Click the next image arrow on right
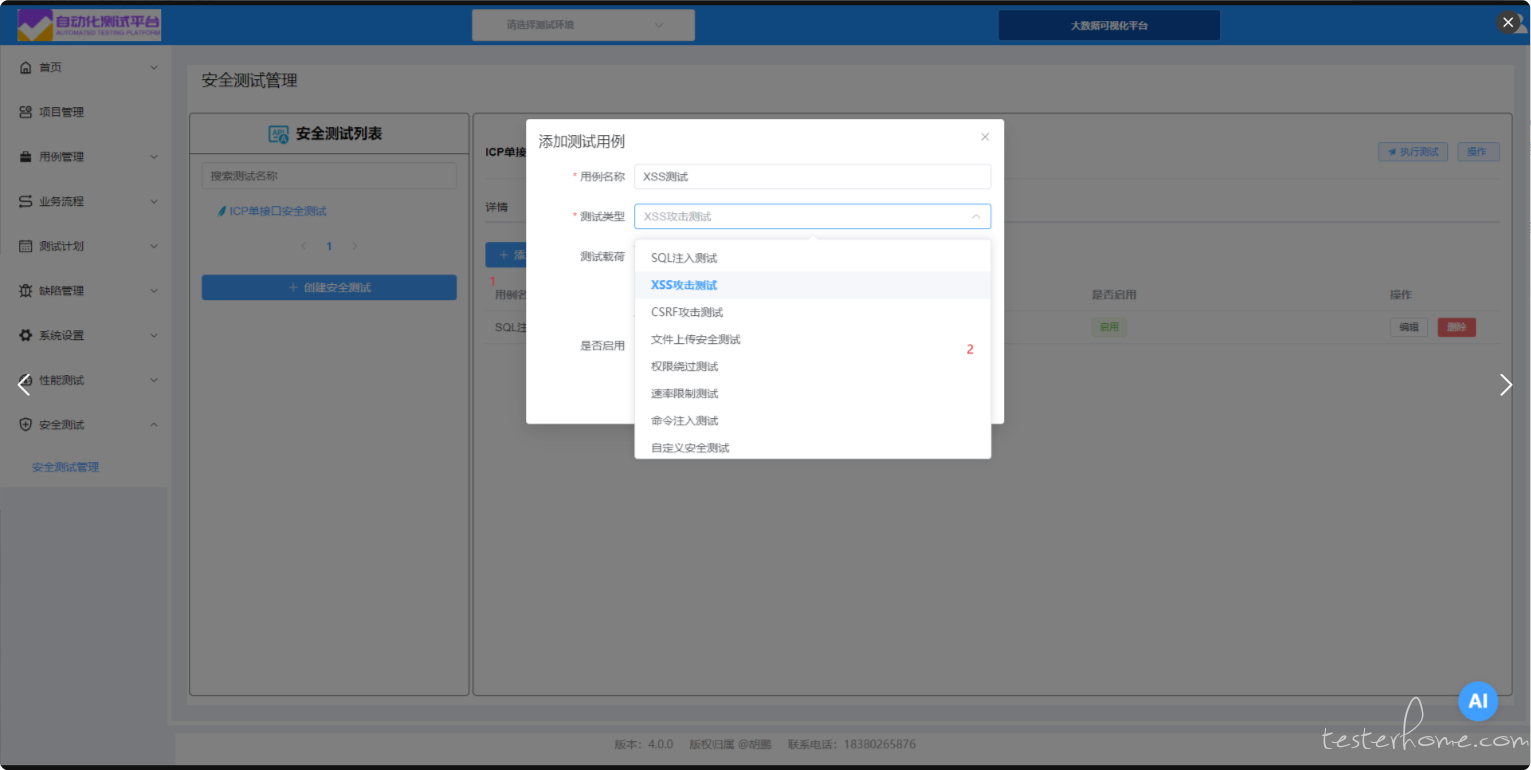 (1505, 385)
